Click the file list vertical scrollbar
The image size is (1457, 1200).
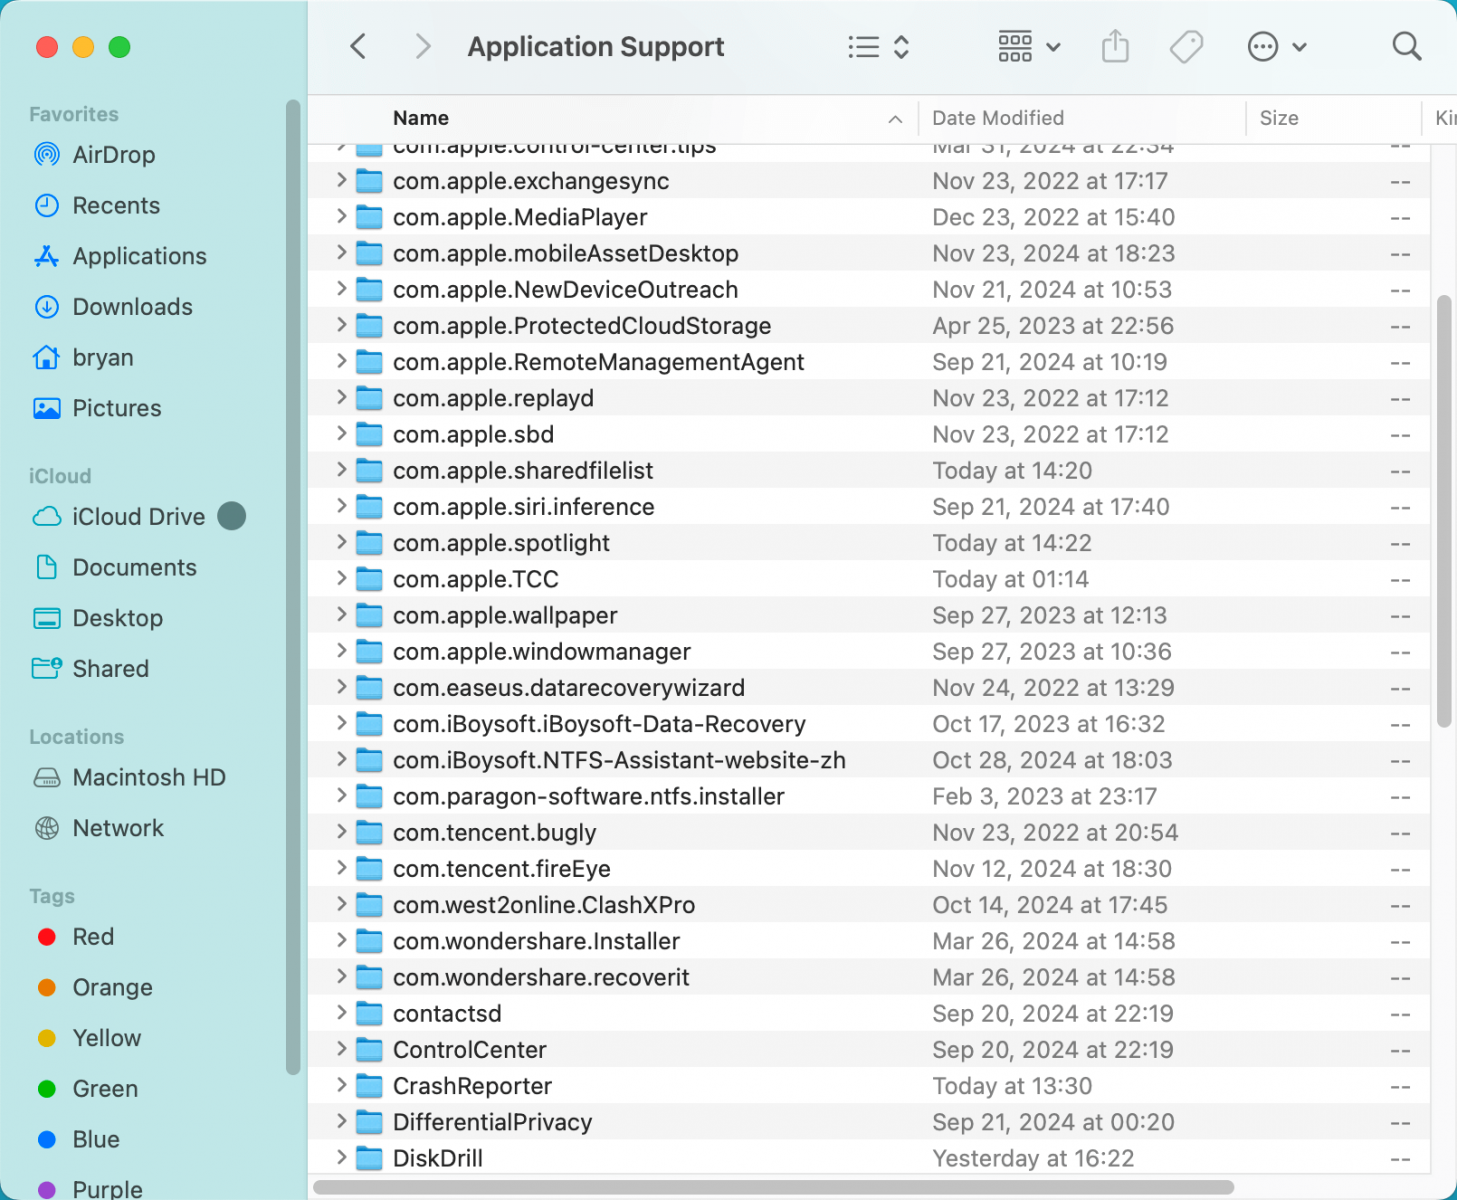tap(1443, 511)
